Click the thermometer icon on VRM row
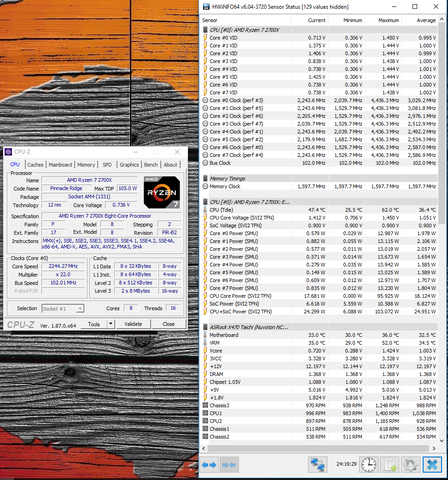 coord(205,343)
